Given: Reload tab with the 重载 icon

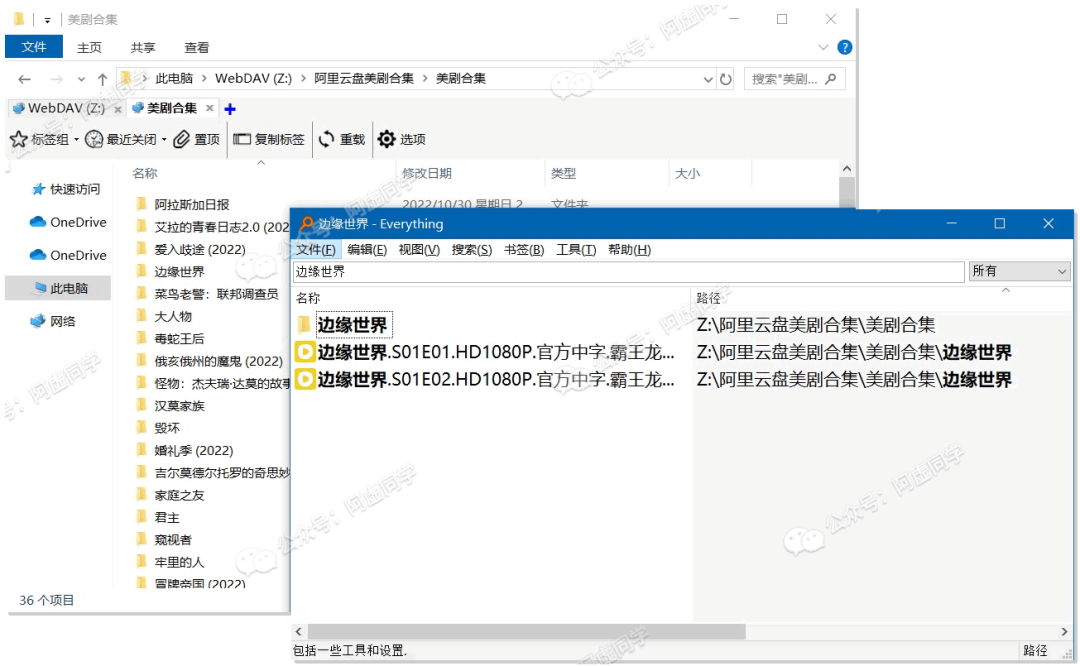Looking at the screenshot, I should [326, 139].
